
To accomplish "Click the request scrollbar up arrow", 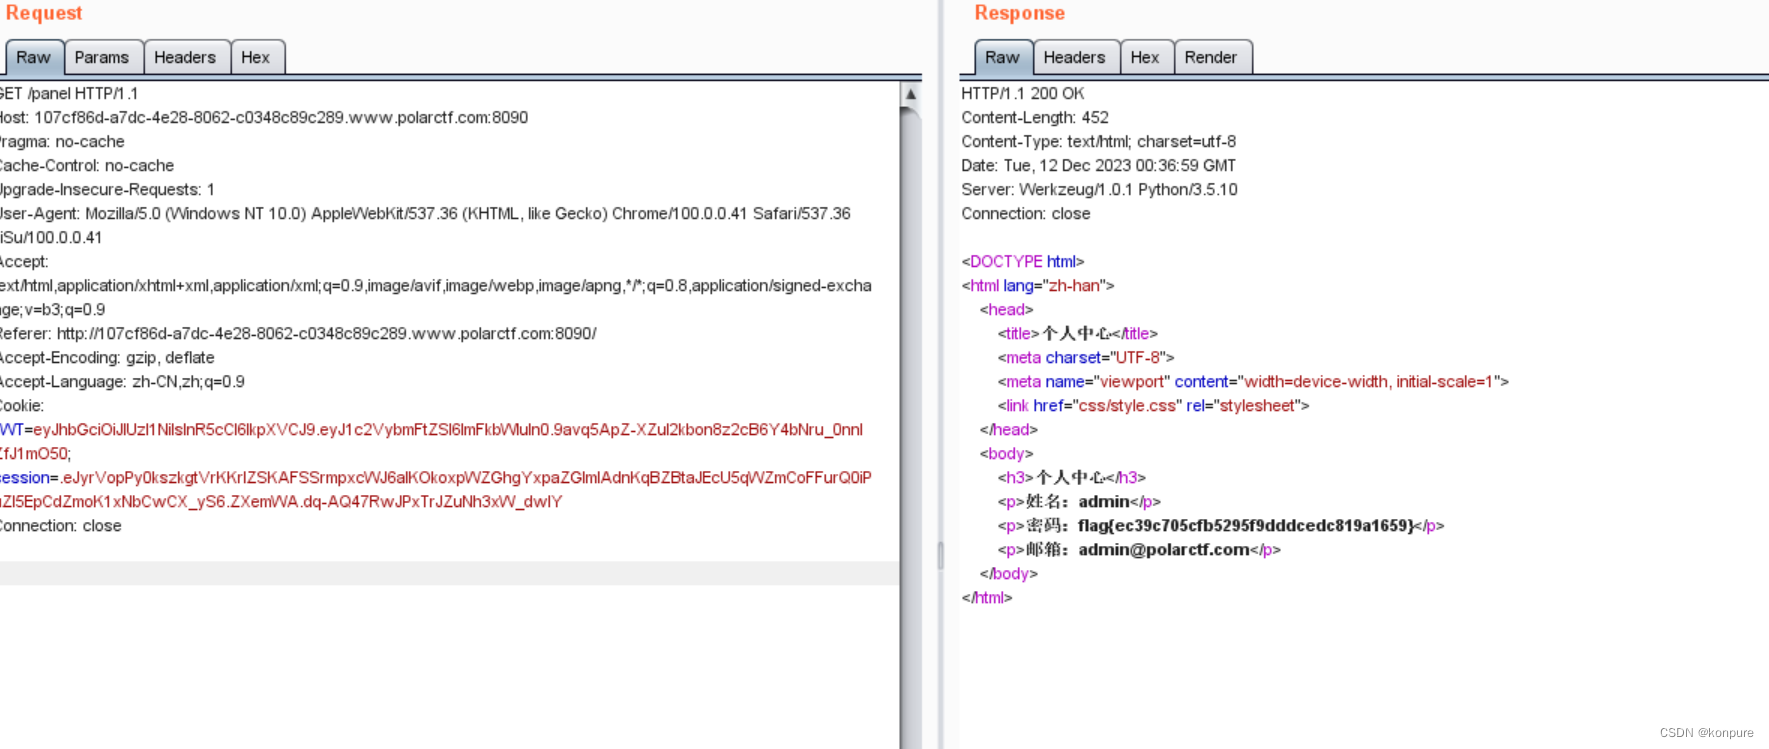I will 910,94.
